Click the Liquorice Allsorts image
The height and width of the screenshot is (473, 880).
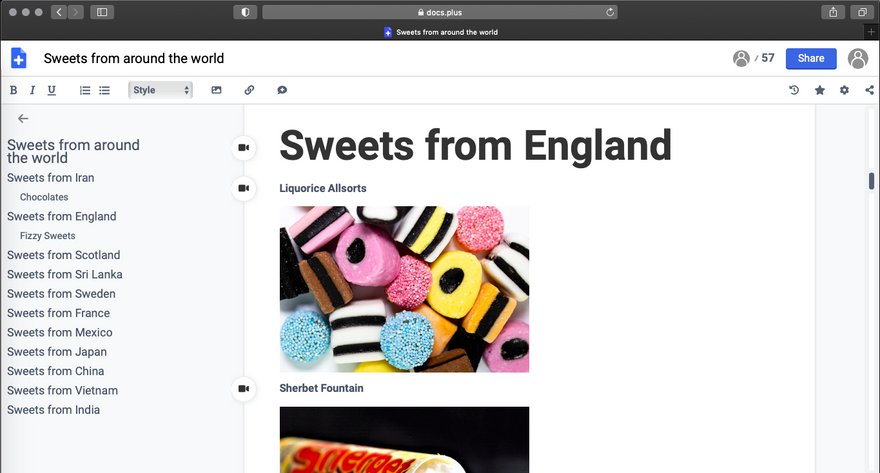(x=404, y=289)
